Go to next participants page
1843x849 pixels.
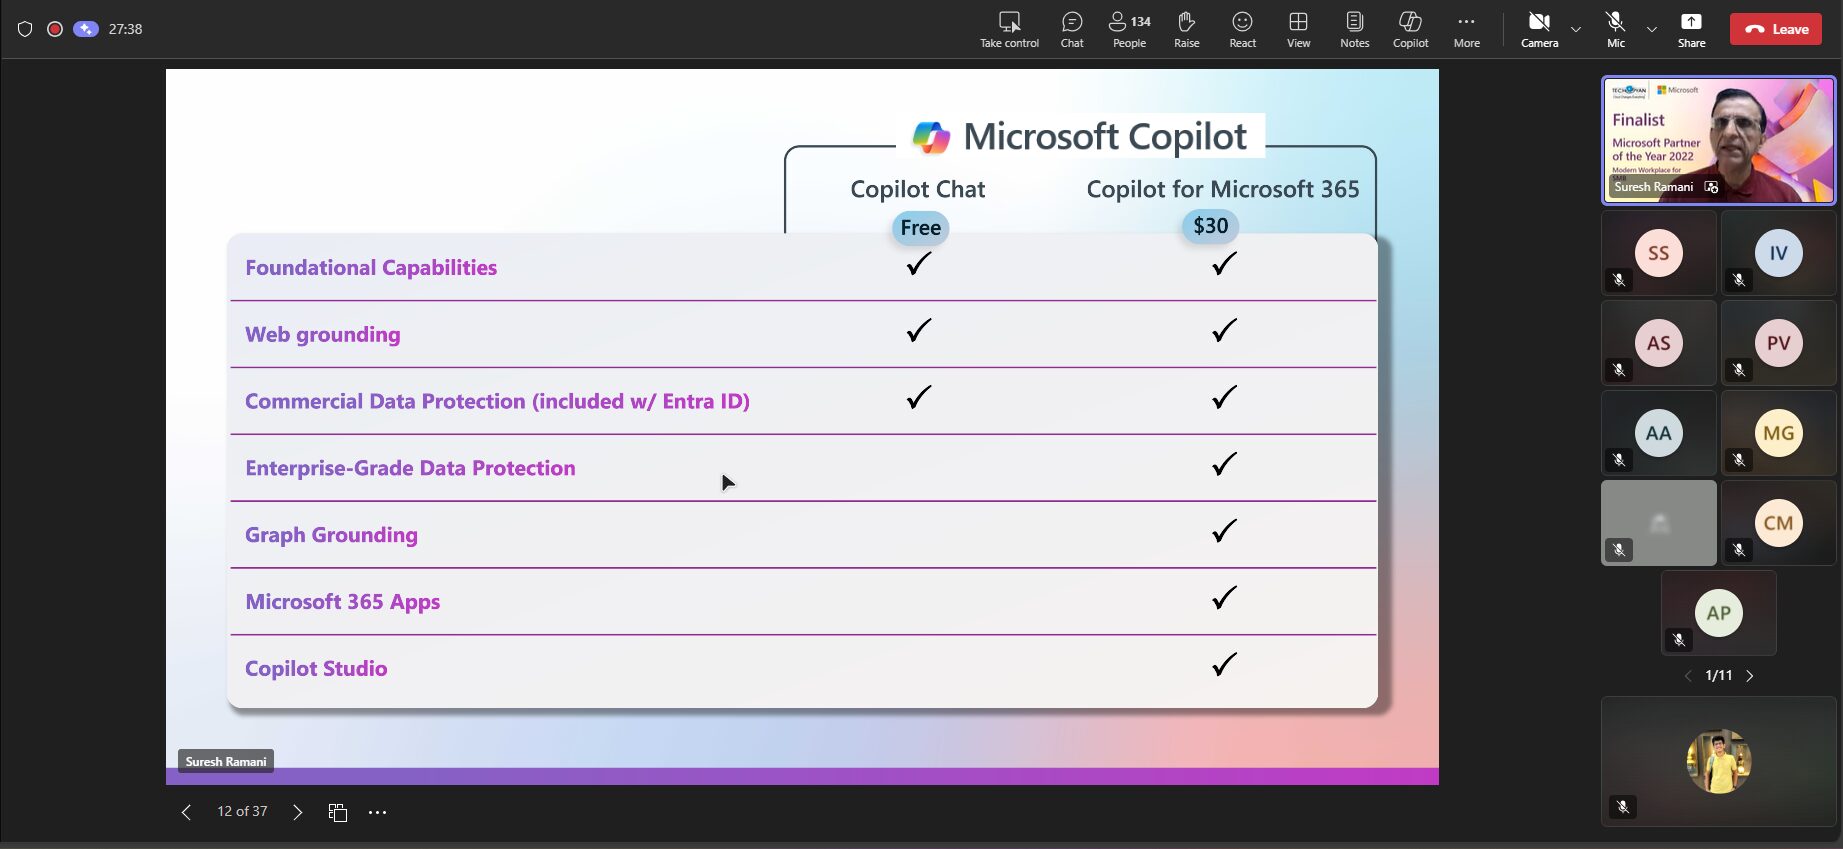click(1750, 676)
